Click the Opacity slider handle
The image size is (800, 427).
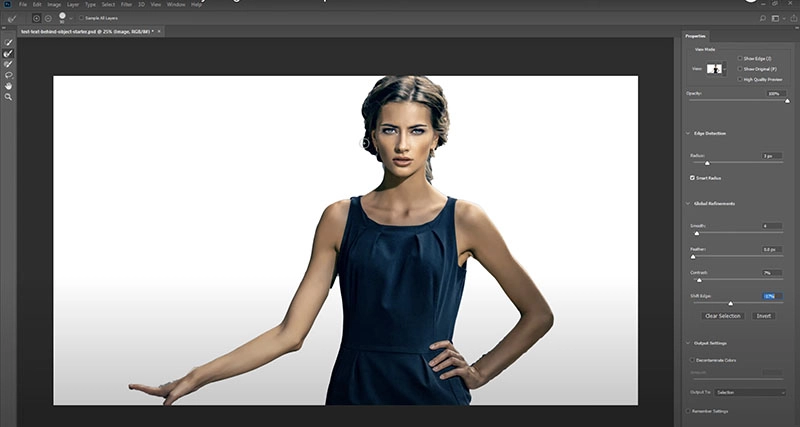click(x=787, y=101)
